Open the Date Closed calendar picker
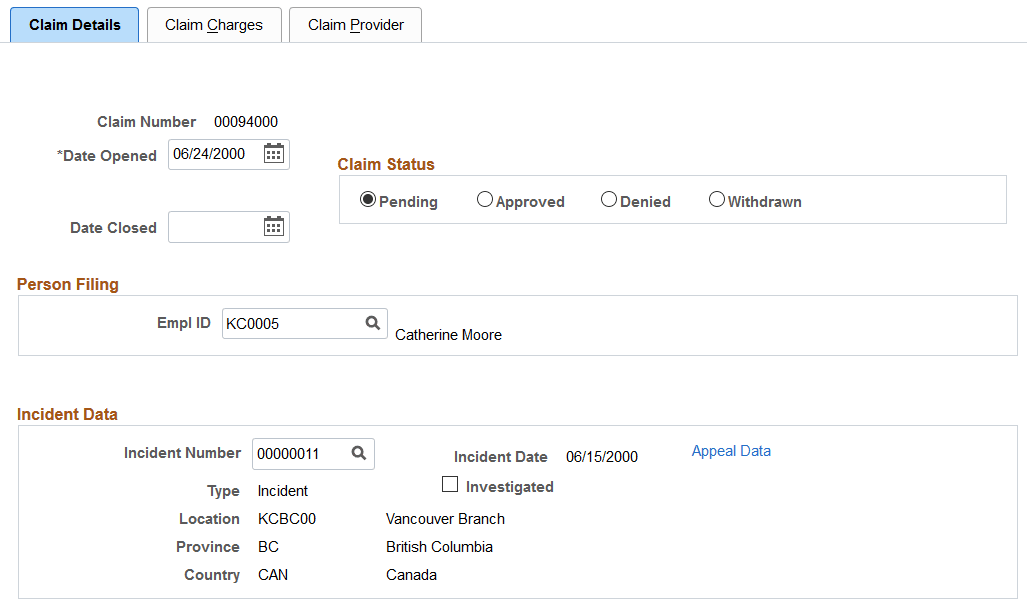The width and height of the screenshot is (1027, 608). click(274, 227)
